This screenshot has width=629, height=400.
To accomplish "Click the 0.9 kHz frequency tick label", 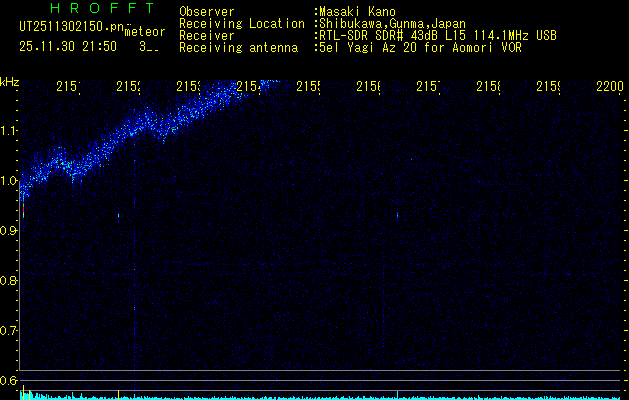I will coord(9,231).
